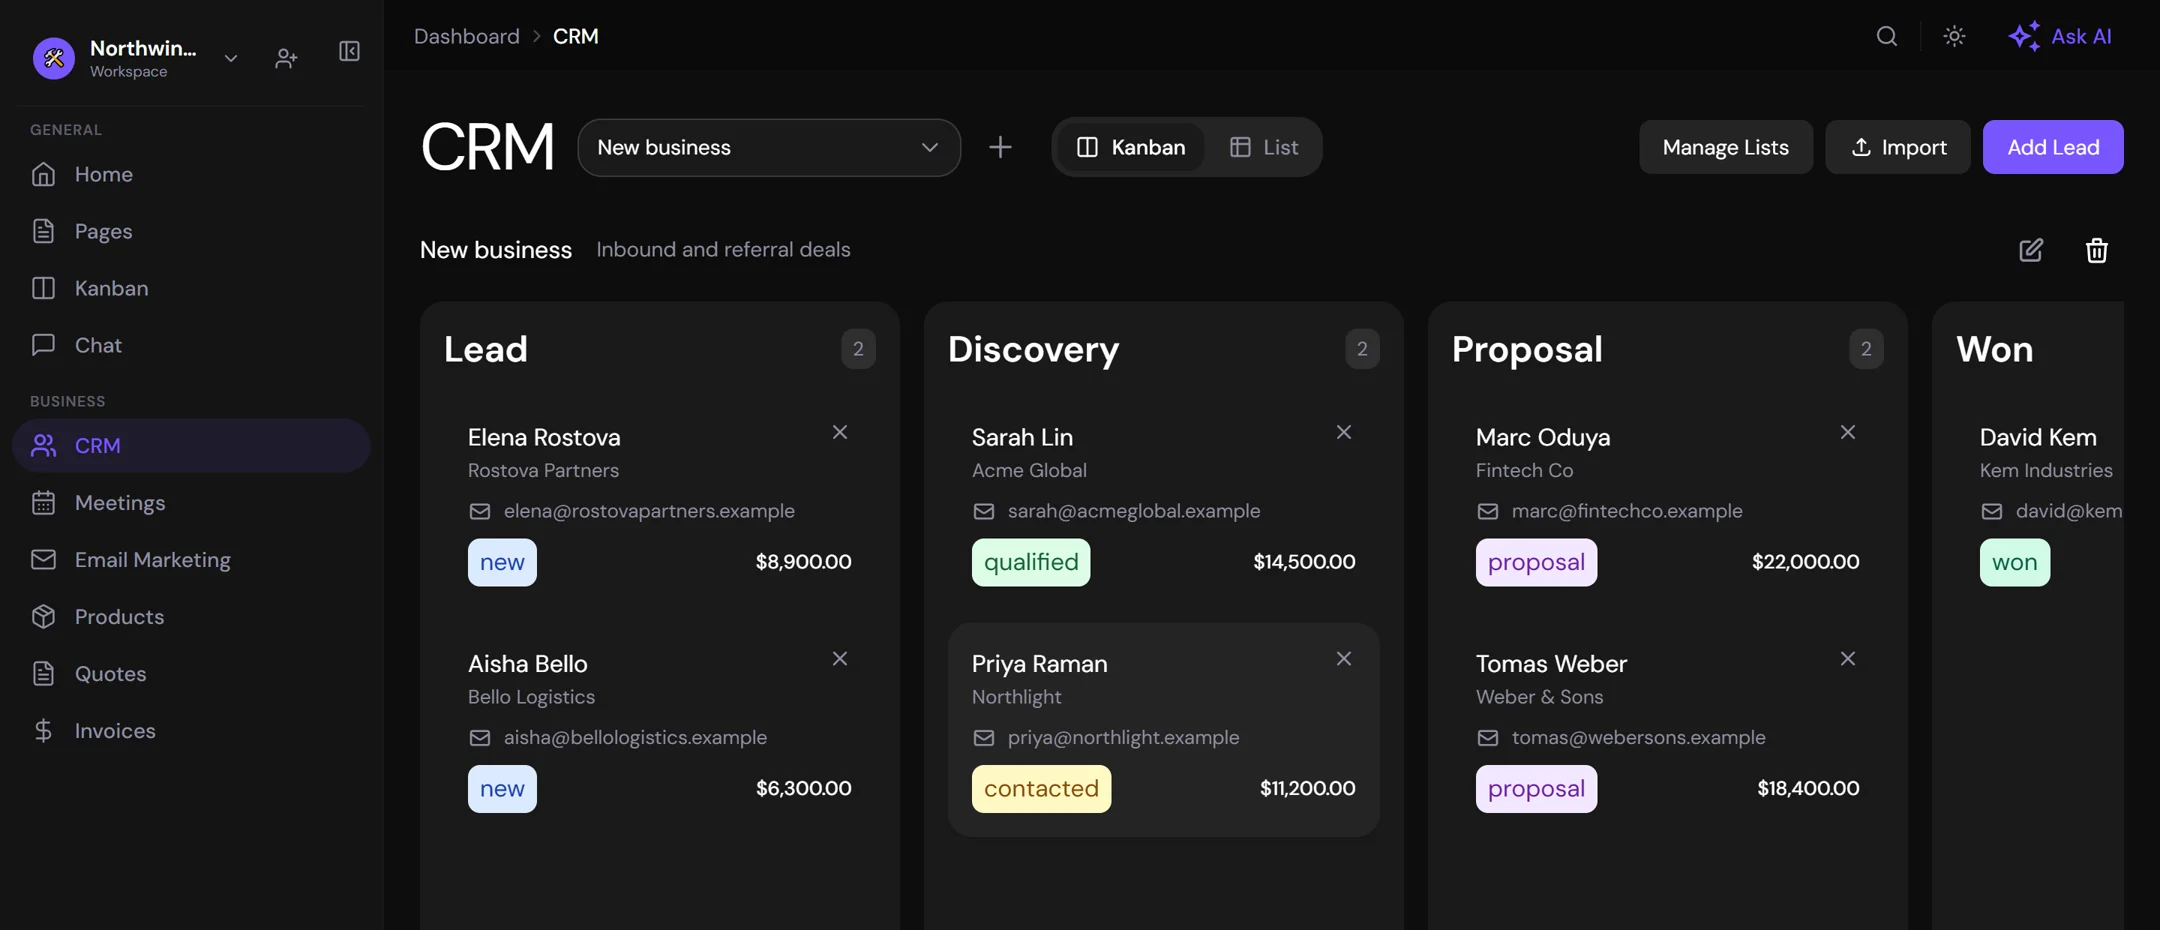Toggle light theme with the sun icon
Screen dimensions: 2160x930
tap(1954, 36)
